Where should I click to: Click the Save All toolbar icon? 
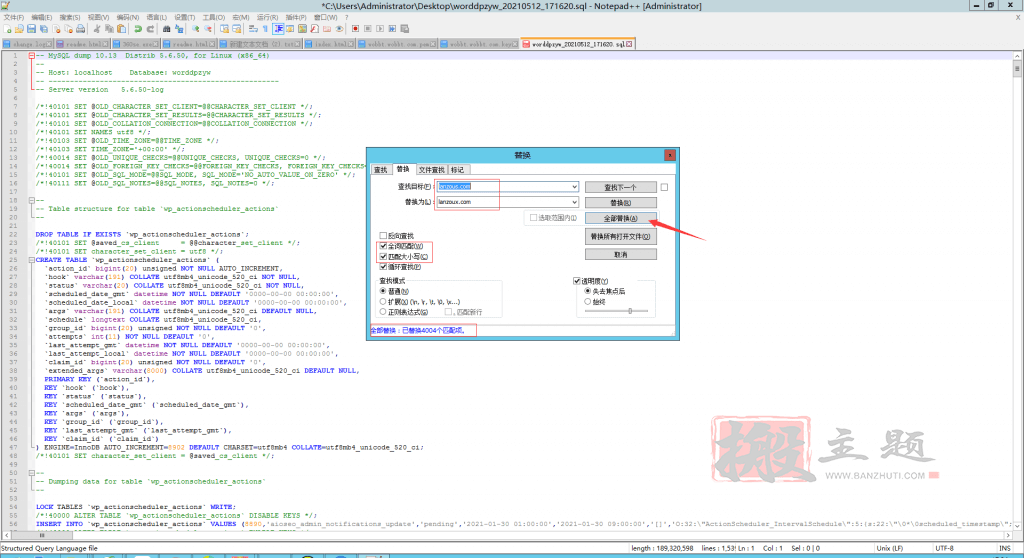(x=44, y=29)
